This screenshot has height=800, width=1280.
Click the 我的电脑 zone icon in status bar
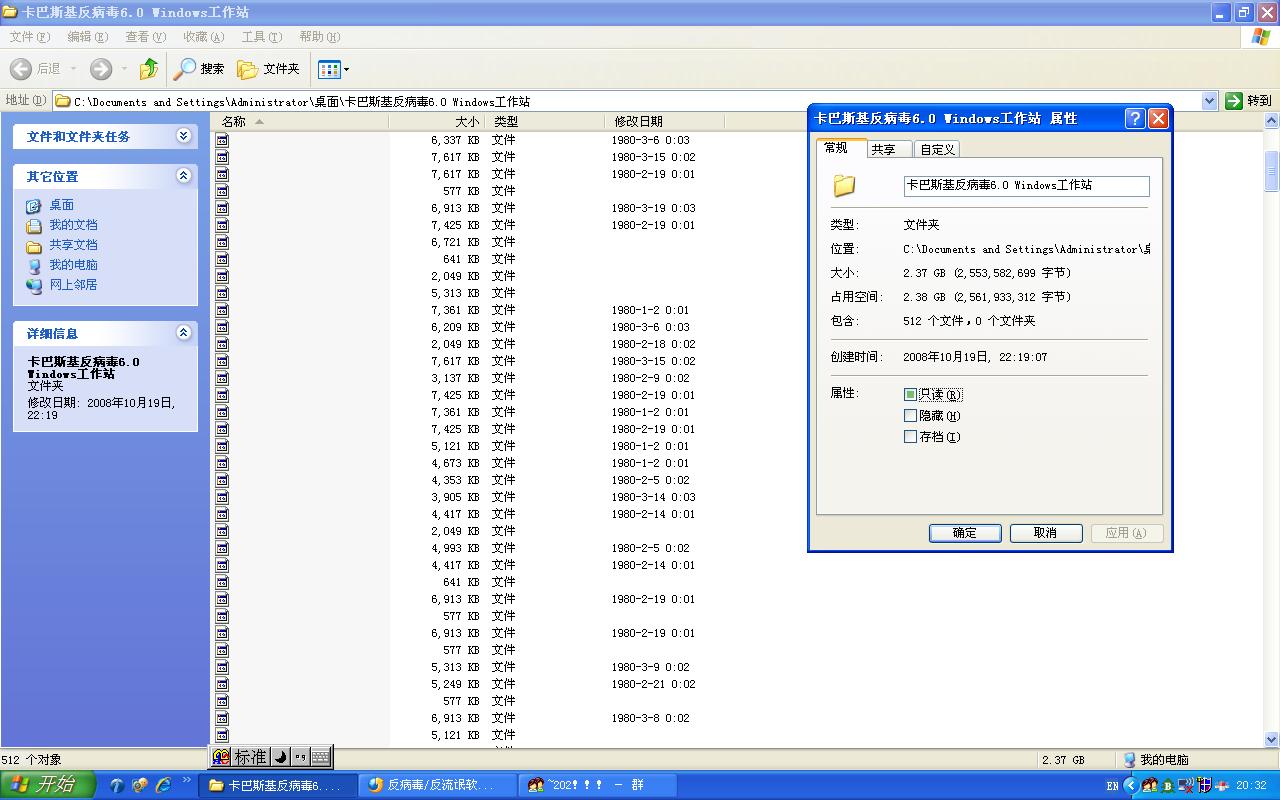click(x=1130, y=760)
